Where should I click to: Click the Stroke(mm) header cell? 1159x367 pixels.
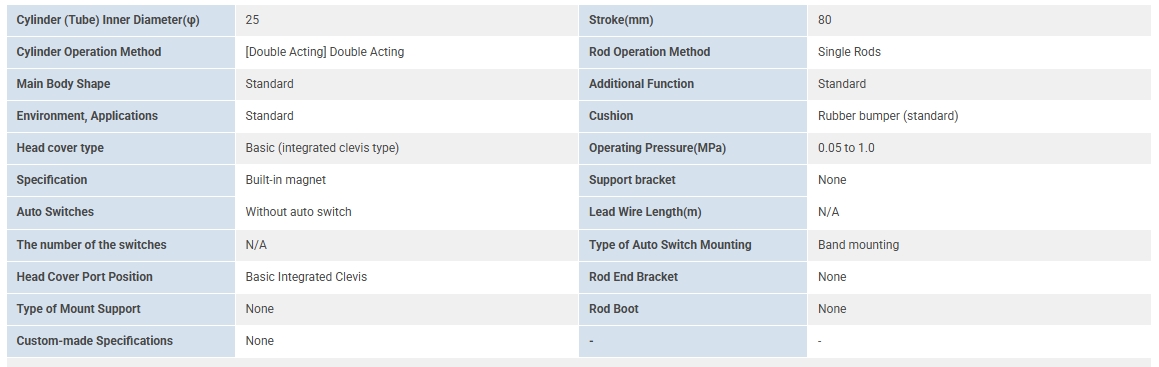click(x=621, y=20)
